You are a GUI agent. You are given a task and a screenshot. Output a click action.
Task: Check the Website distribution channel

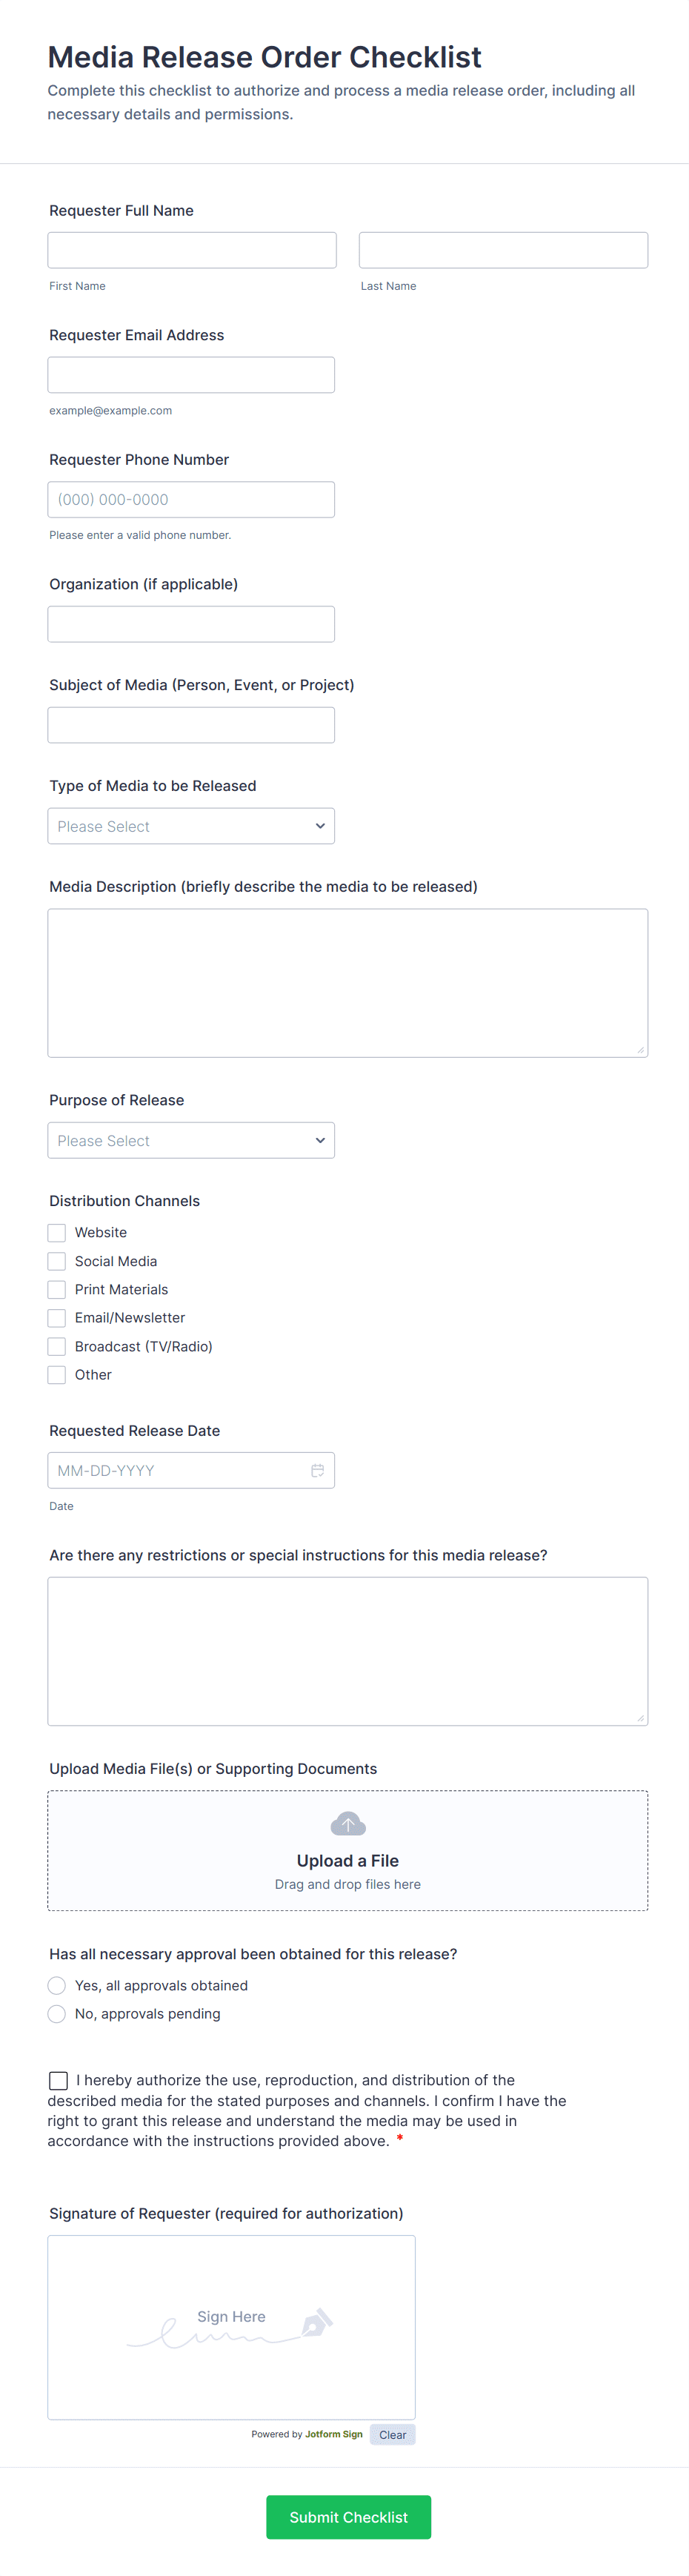(x=57, y=1233)
